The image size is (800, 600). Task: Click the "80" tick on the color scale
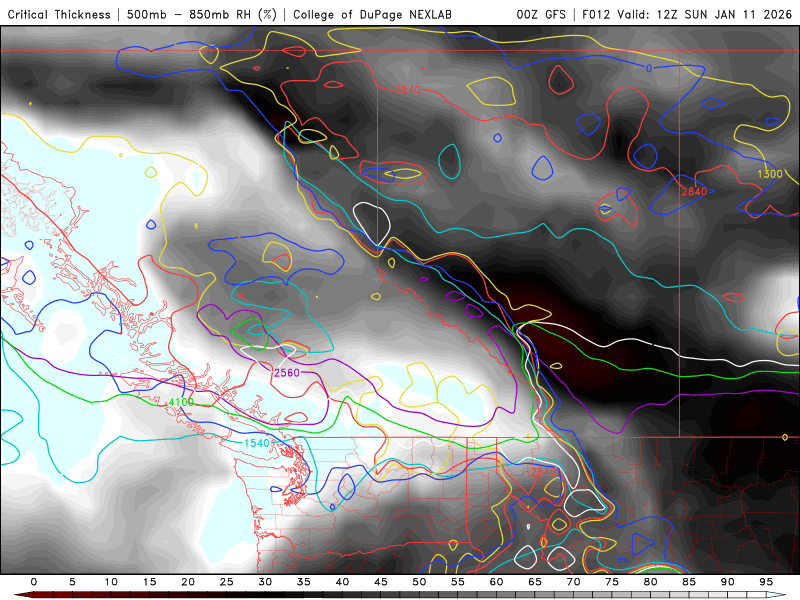coord(650,582)
